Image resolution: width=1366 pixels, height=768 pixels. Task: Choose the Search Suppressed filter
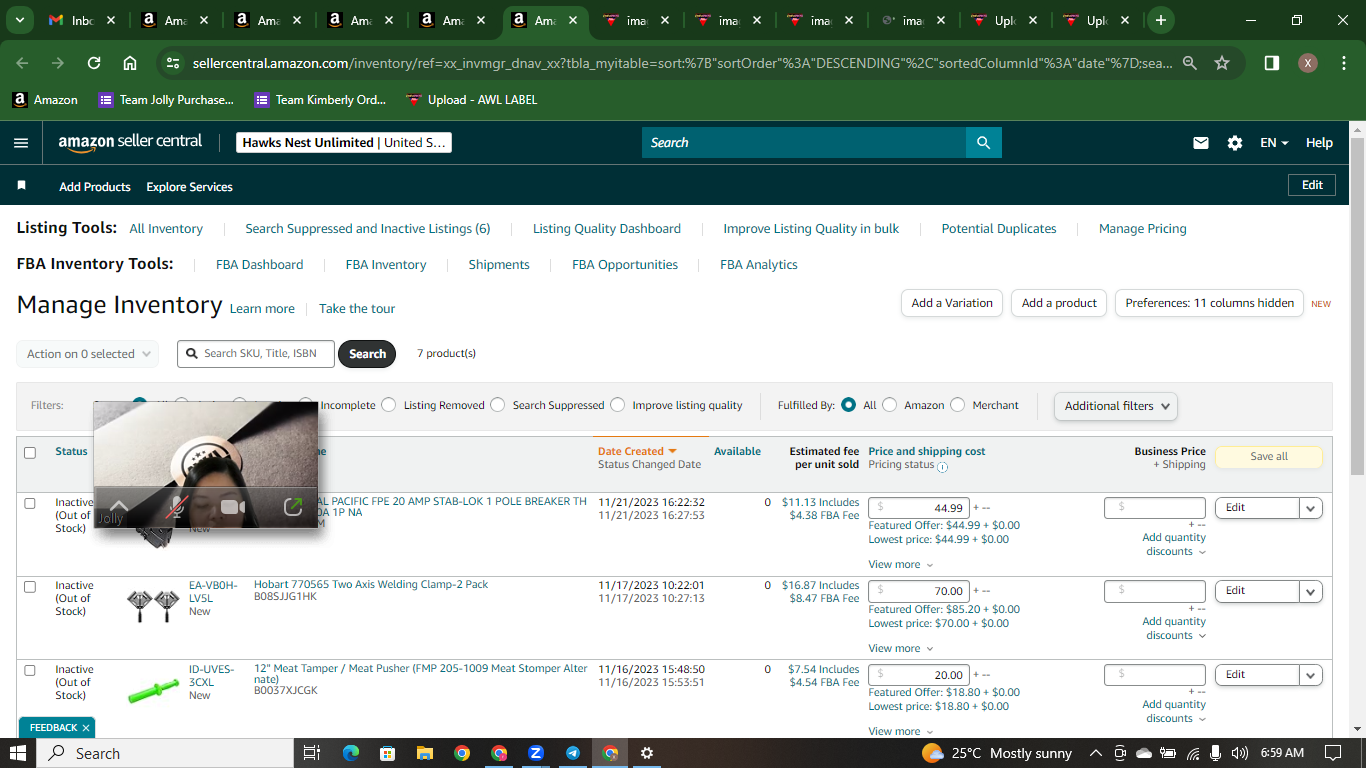498,405
